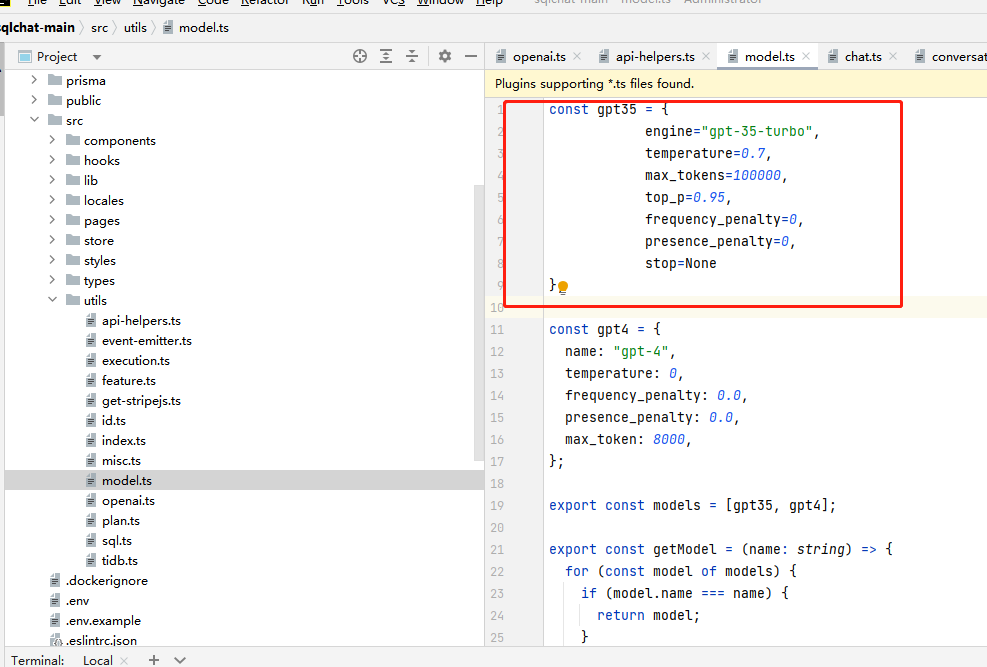Click the model.ts breadcrumb in navigation bar
This screenshot has height=667, width=987.
[x=203, y=28]
